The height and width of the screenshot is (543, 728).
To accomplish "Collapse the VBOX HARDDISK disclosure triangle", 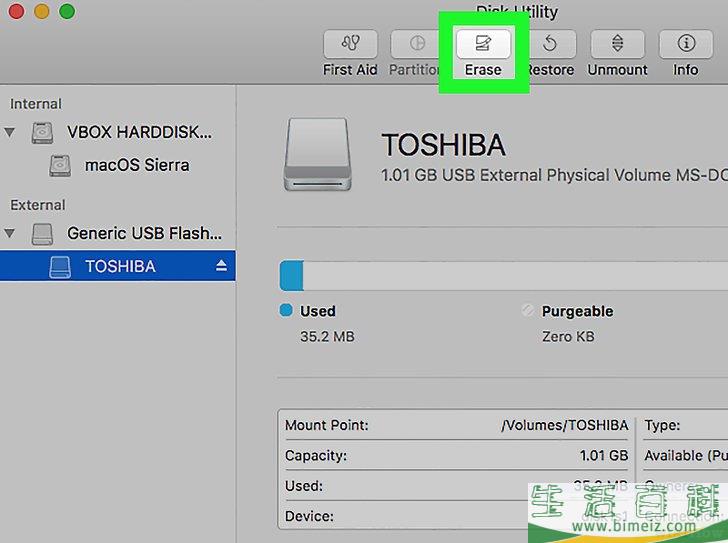I will point(9,133).
